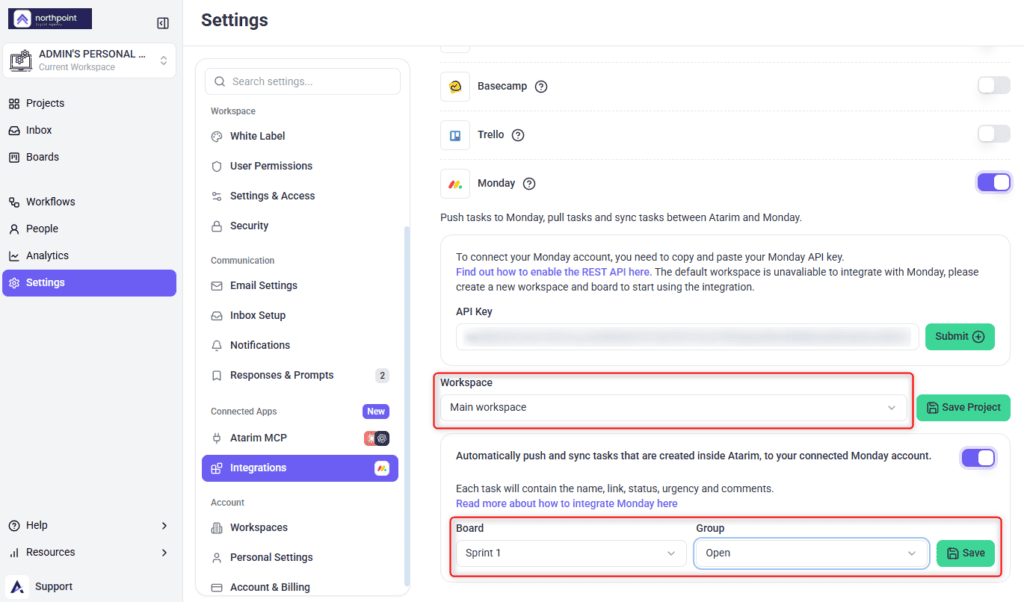Click the Basecamp logo icon
The image size is (1024, 602).
click(455, 86)
